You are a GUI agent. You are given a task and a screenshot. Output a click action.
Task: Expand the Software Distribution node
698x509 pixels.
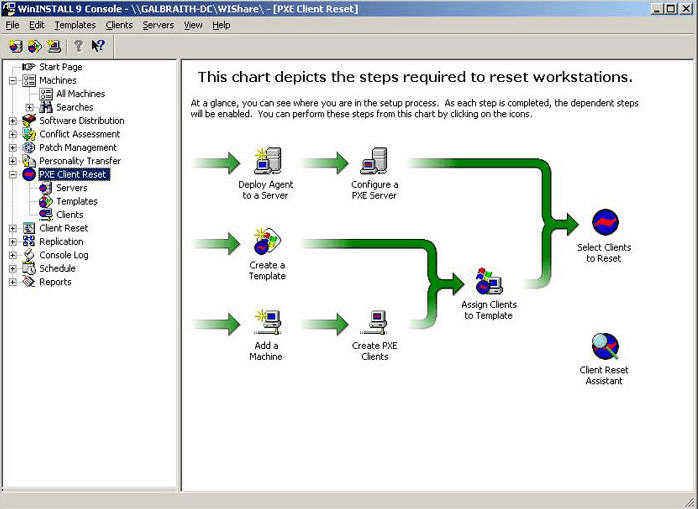click(13, 121)
